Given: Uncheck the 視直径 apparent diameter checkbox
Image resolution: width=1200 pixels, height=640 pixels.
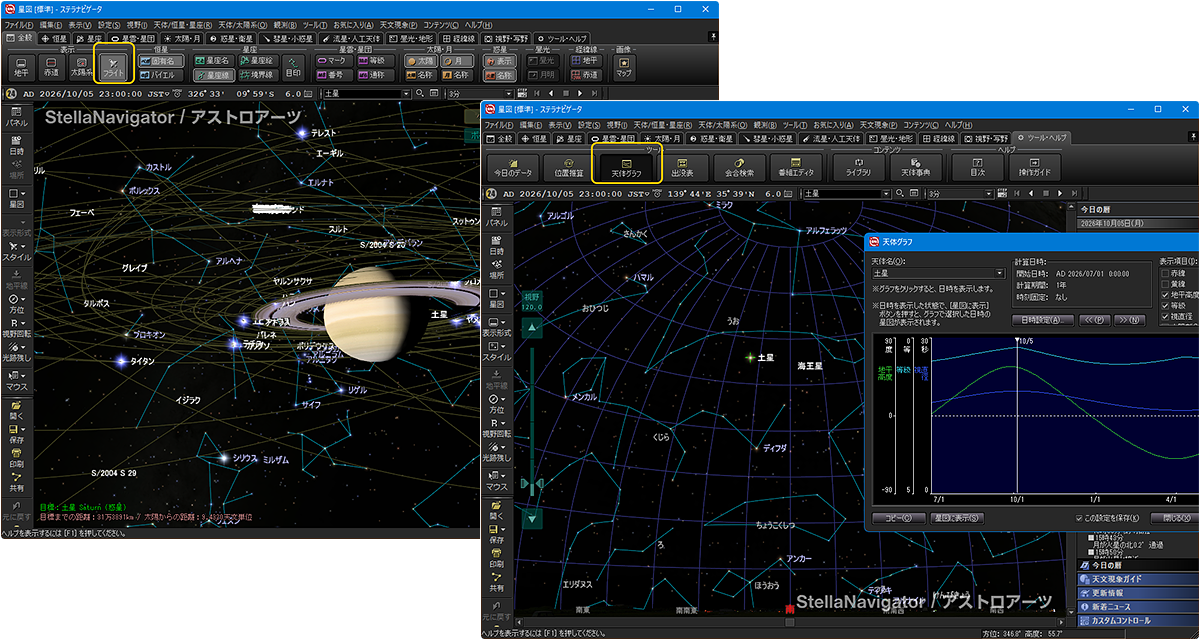Looking at the screenshot, I should [1166, 317].
